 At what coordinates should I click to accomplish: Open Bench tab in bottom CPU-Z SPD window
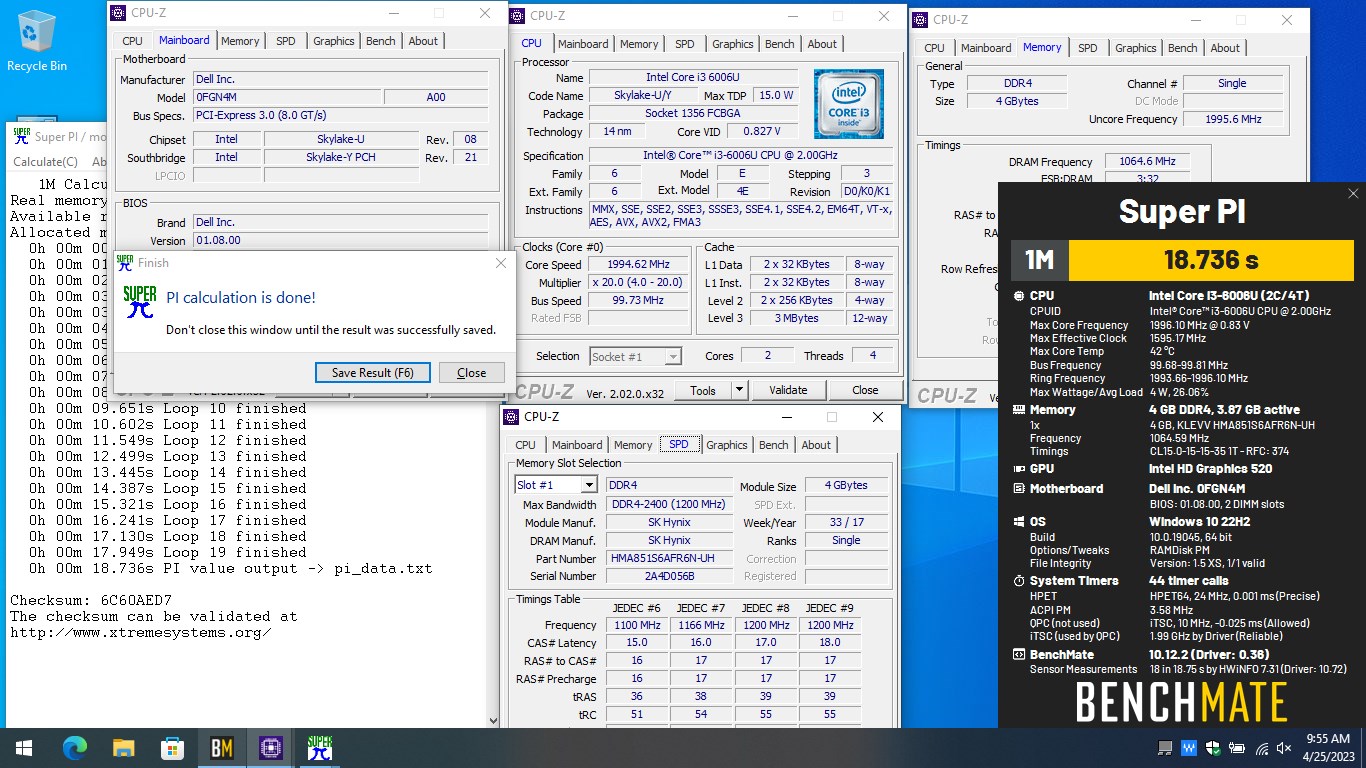773,445
